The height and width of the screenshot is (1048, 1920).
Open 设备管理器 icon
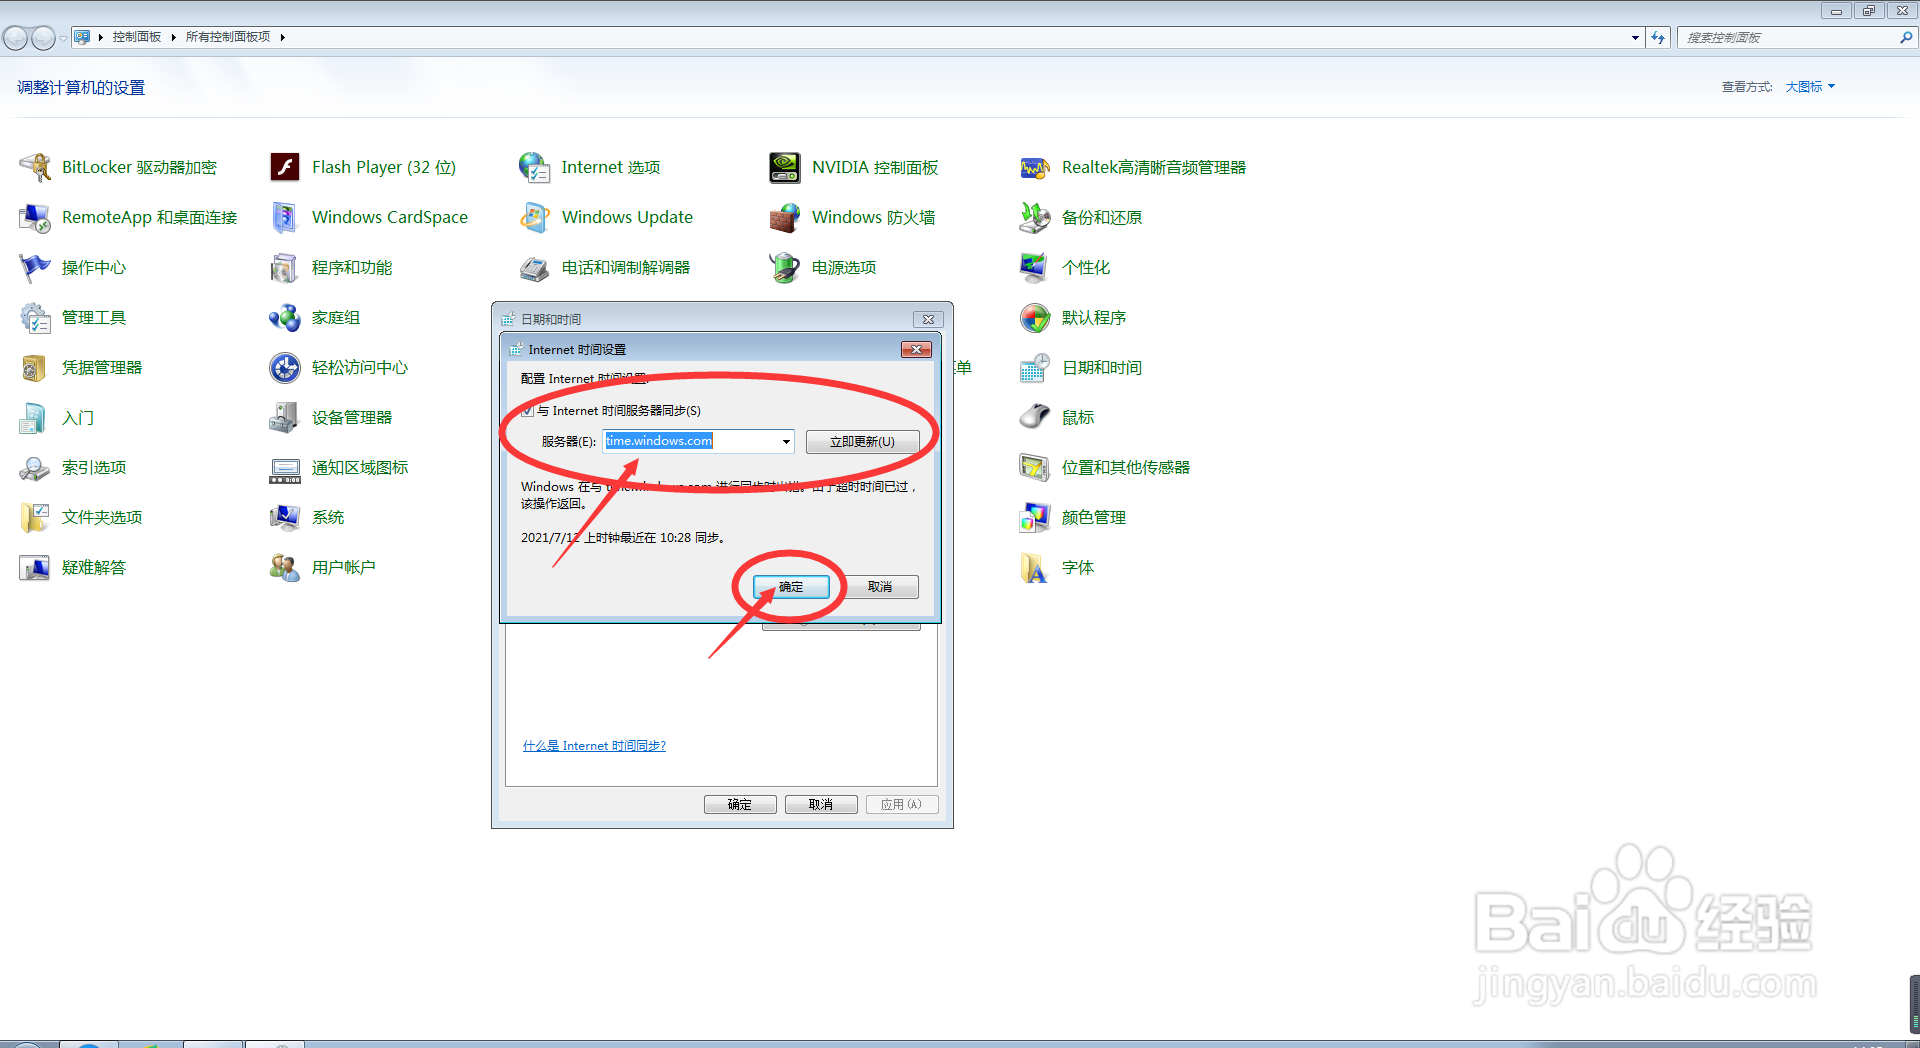[x=285, y=417]
